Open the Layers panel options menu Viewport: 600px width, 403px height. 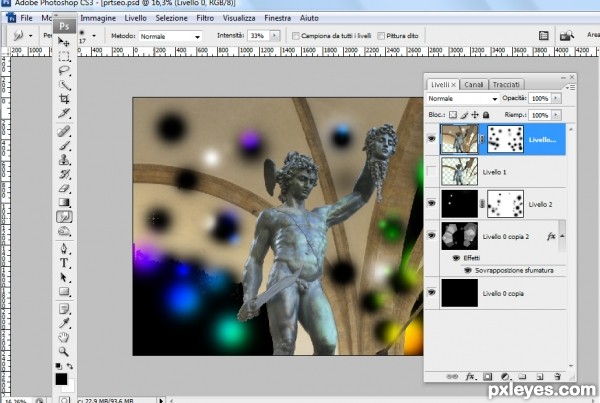pyautogui.click(x=570, y=87)
